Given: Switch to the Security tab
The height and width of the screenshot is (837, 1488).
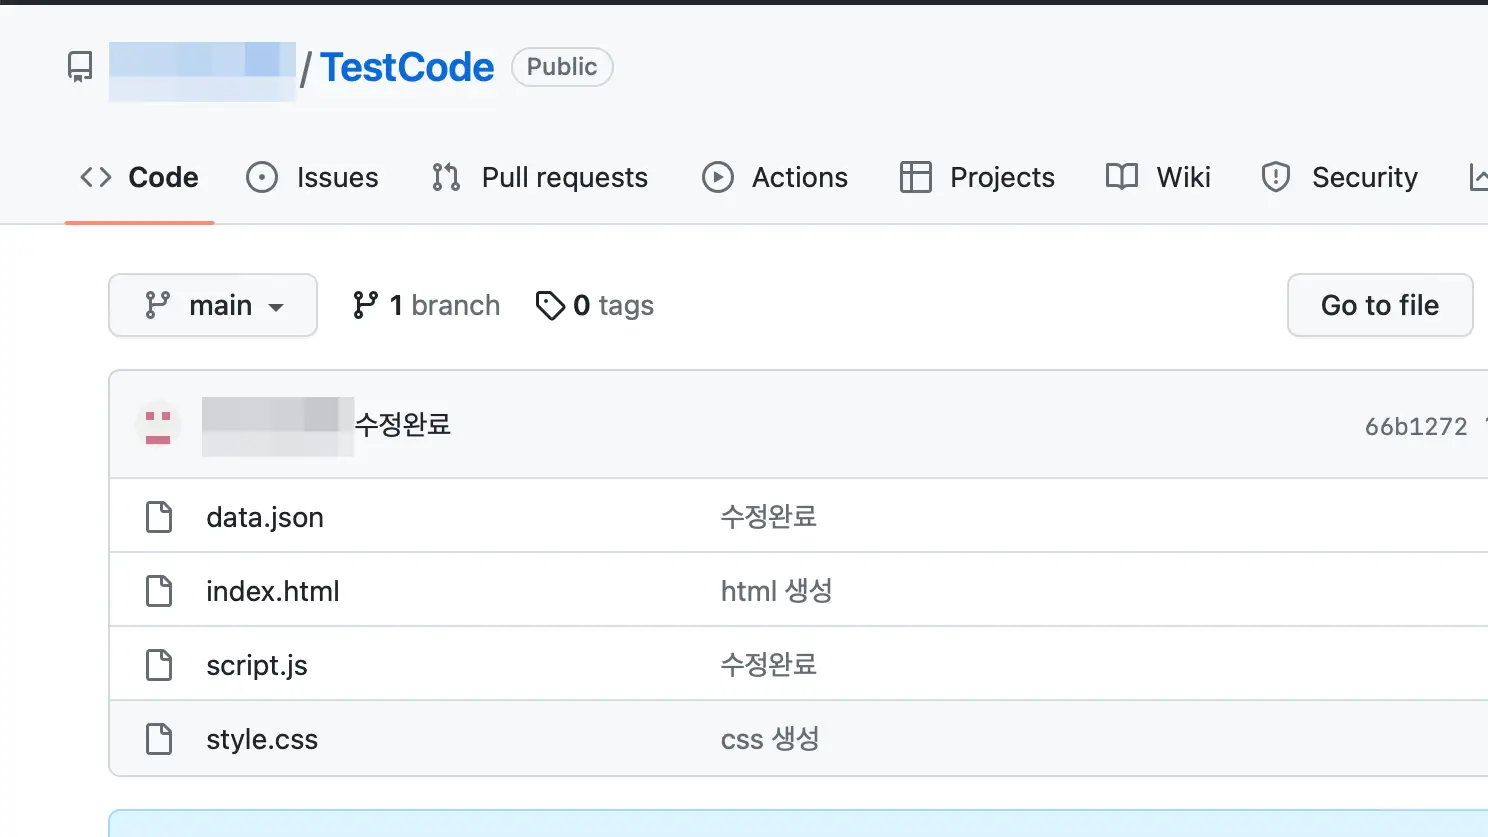Looking at the screenshot, I should click(x=1365, y=177).
